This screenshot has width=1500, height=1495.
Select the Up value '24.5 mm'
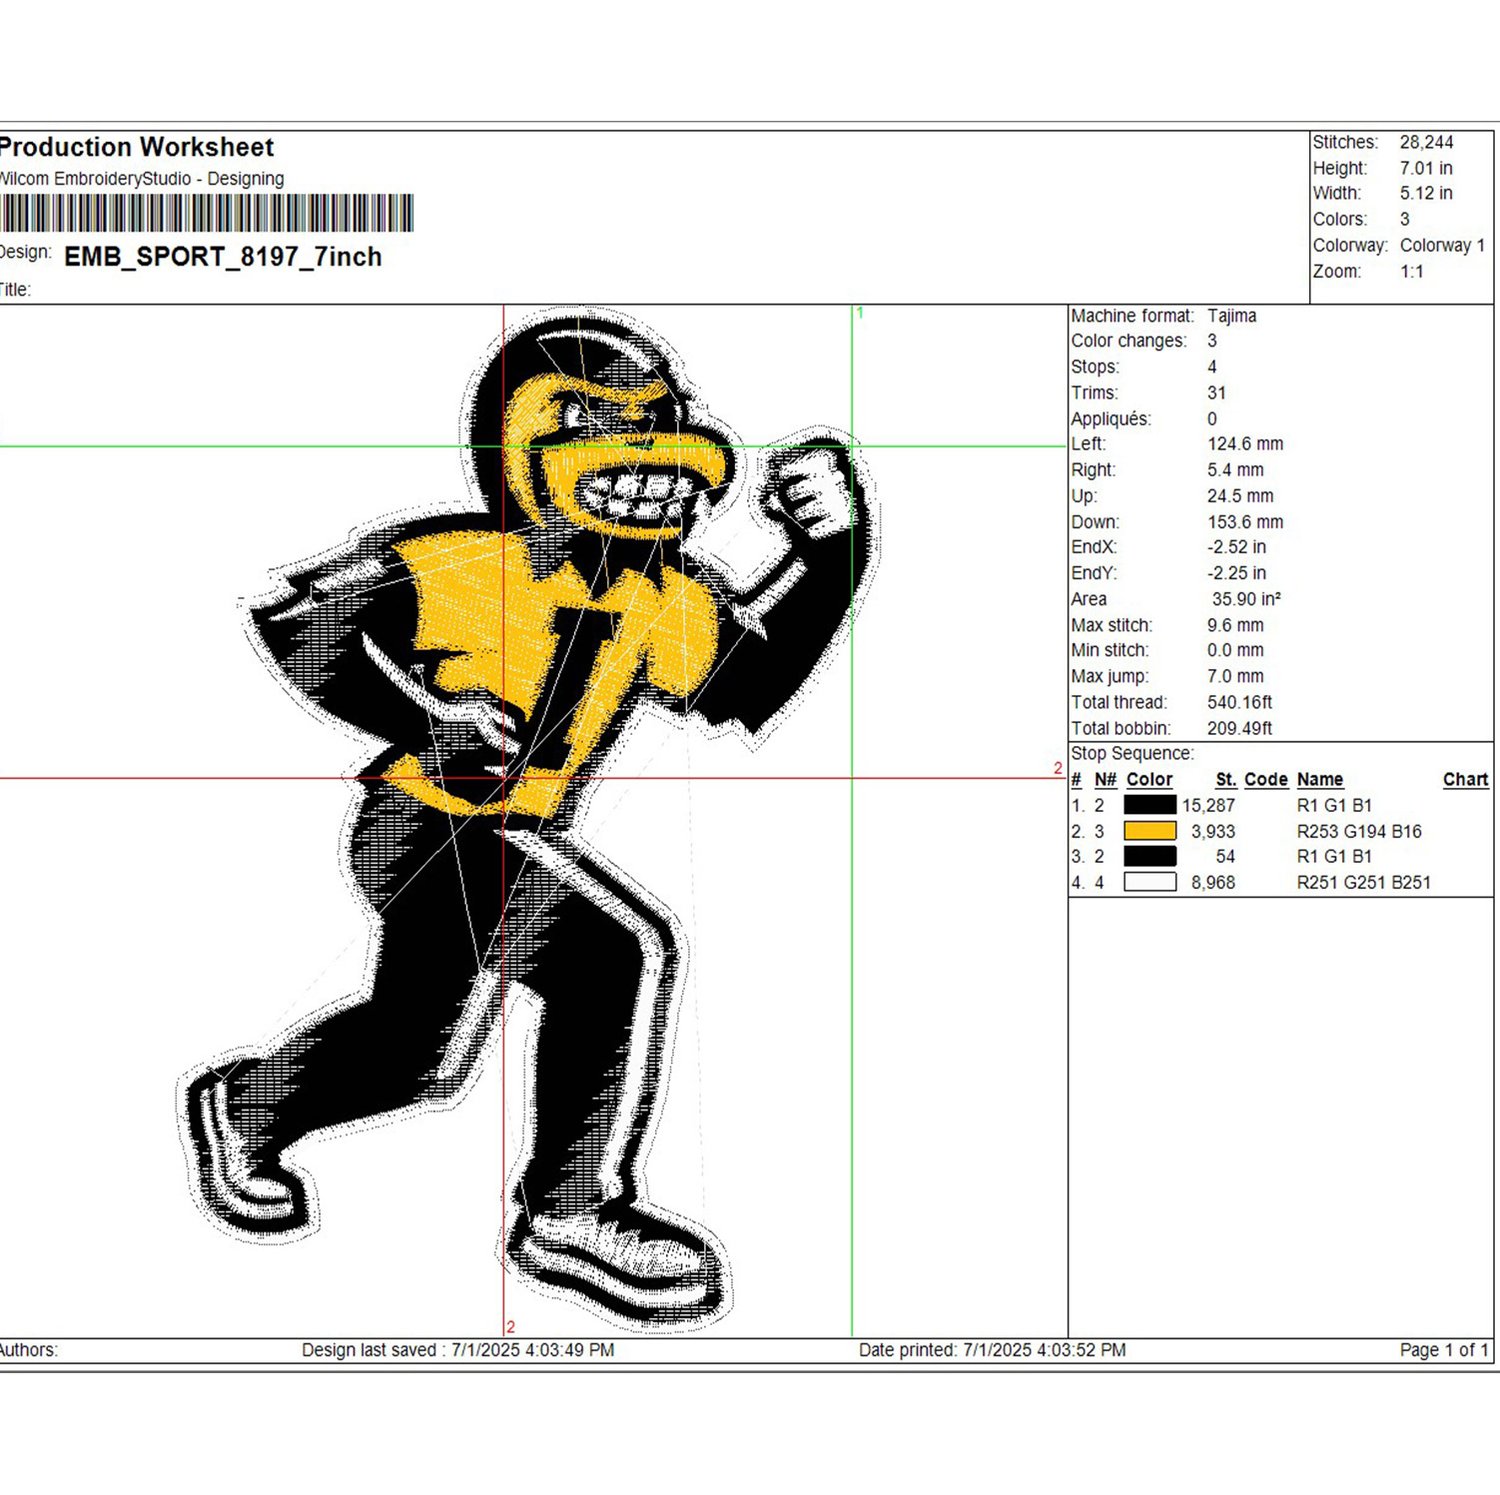(1240, 496)
